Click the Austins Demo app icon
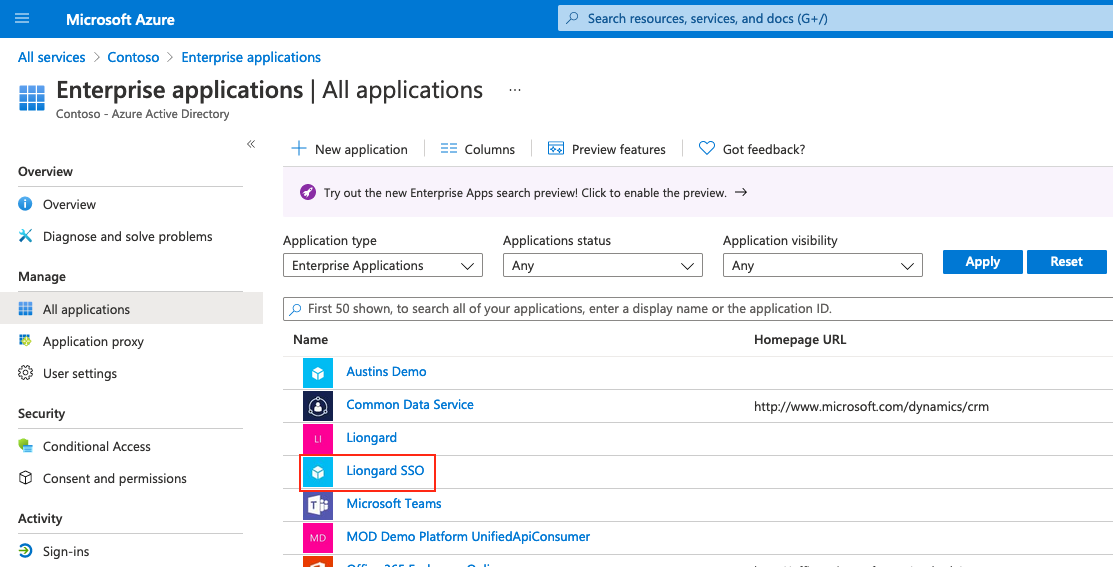Image resolution: width=1113 pixels, height=567 pixels. pyautogui.click(x=318, y=373)
